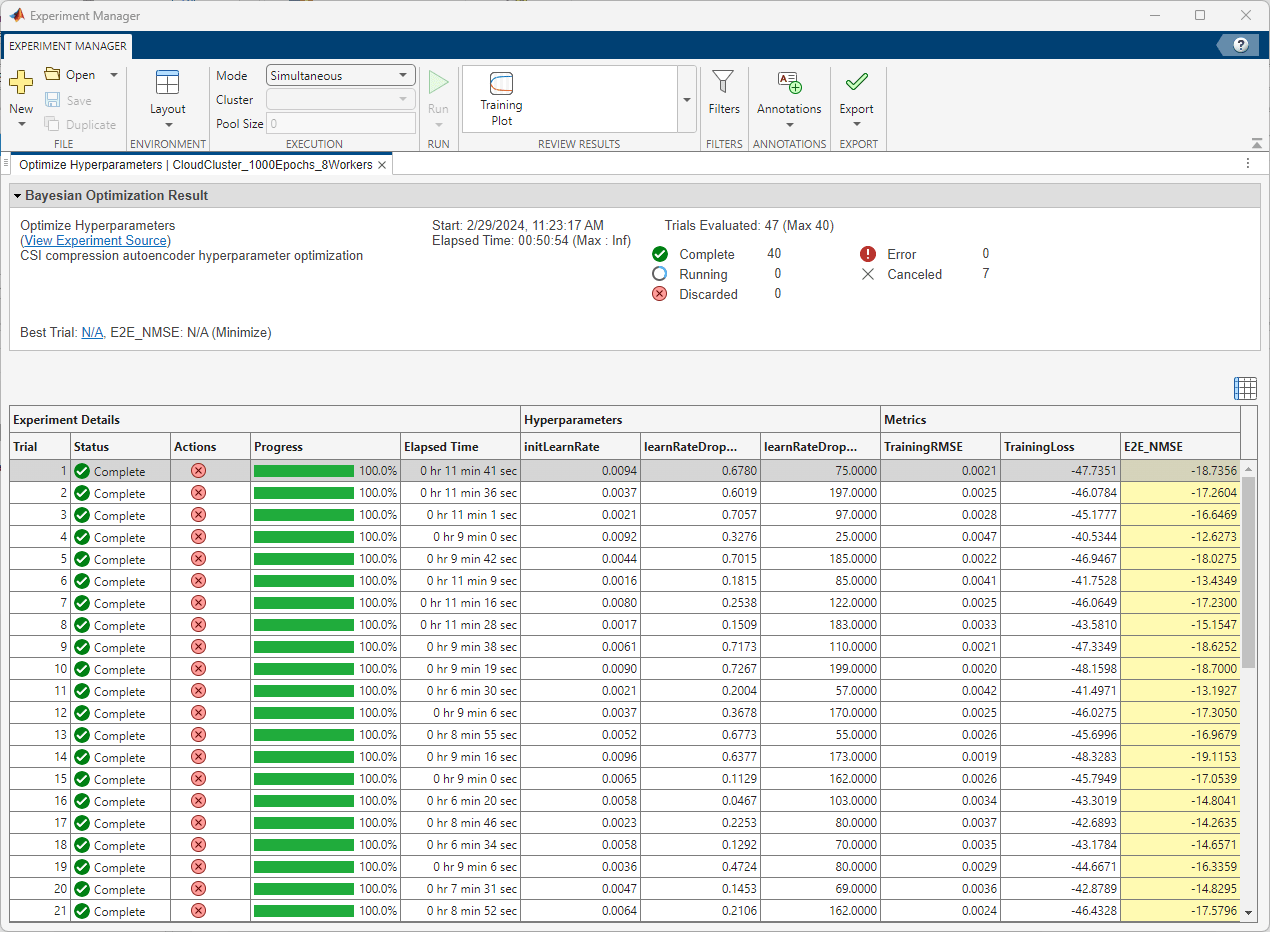Click the View Experiment Source link
1270x932 pixels.
94,240
